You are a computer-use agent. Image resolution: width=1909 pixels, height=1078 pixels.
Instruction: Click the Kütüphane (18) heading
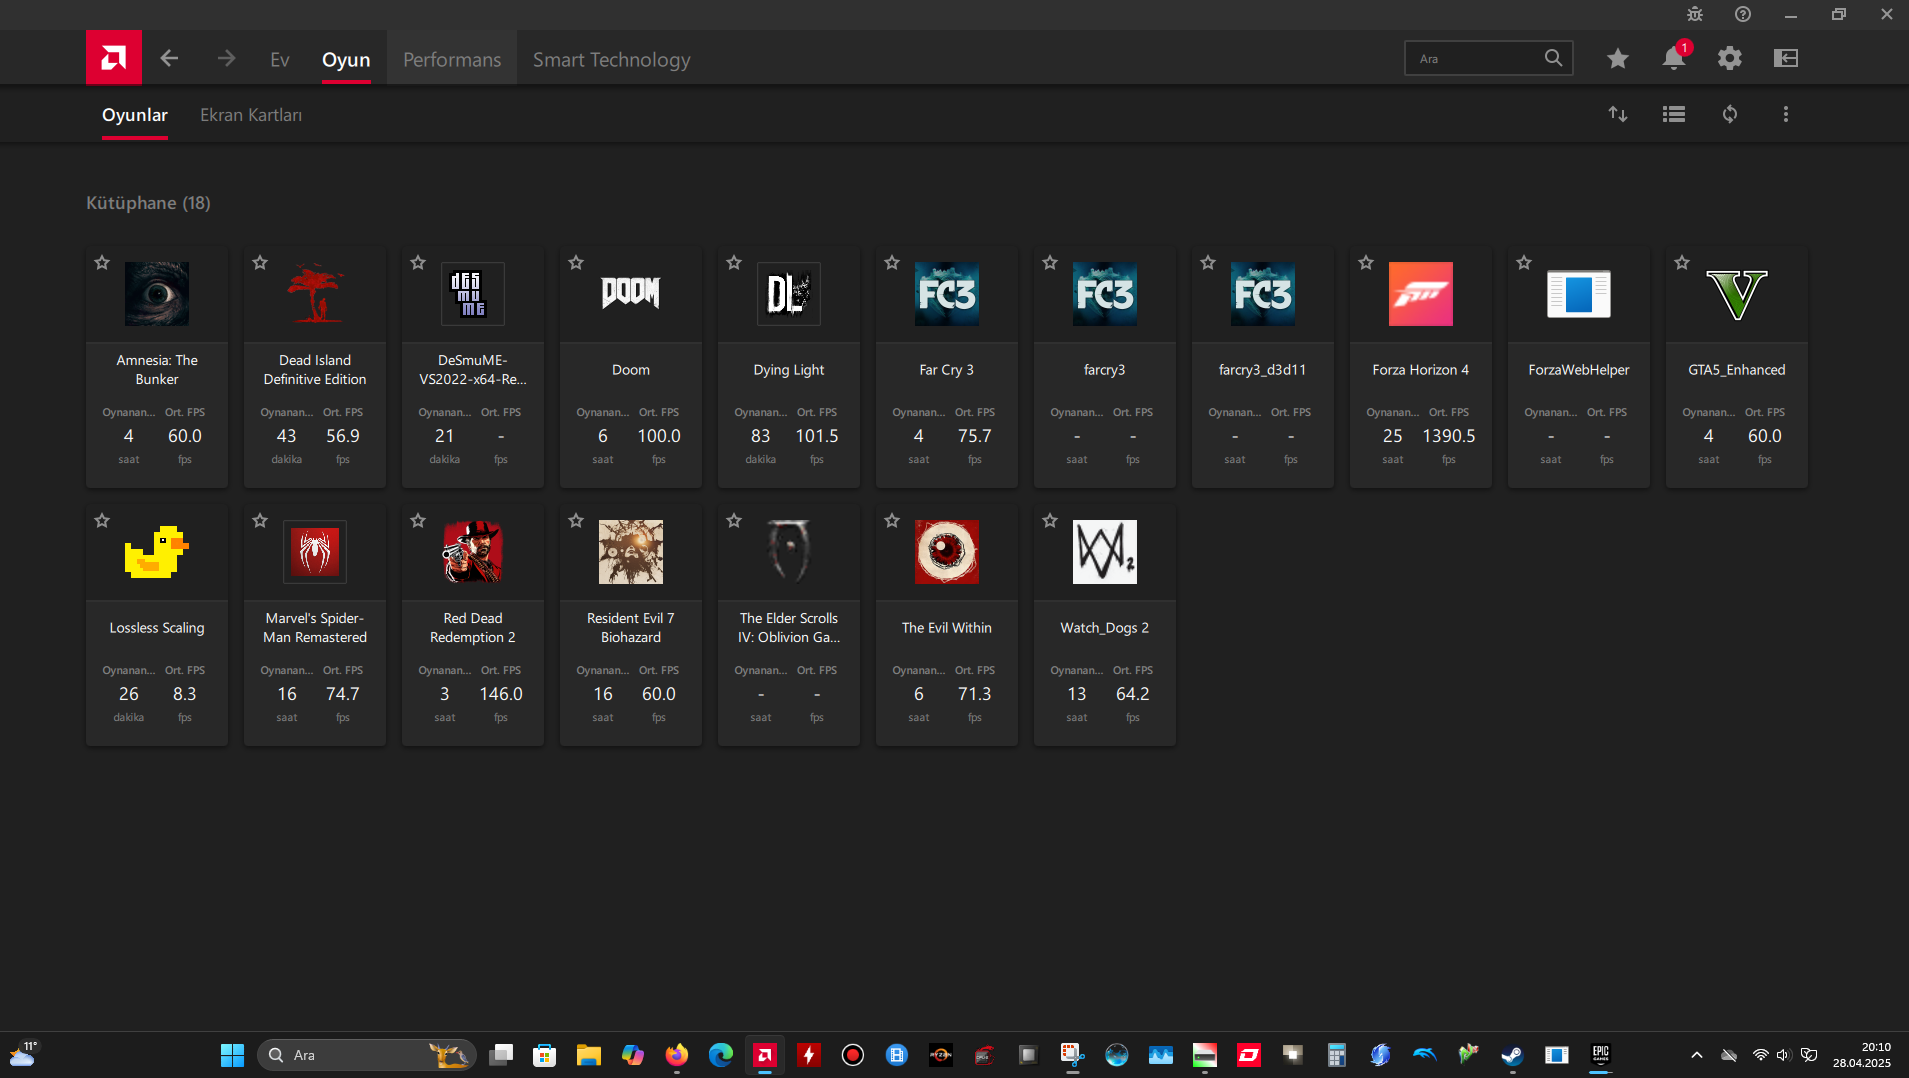[x=148, y=203]
